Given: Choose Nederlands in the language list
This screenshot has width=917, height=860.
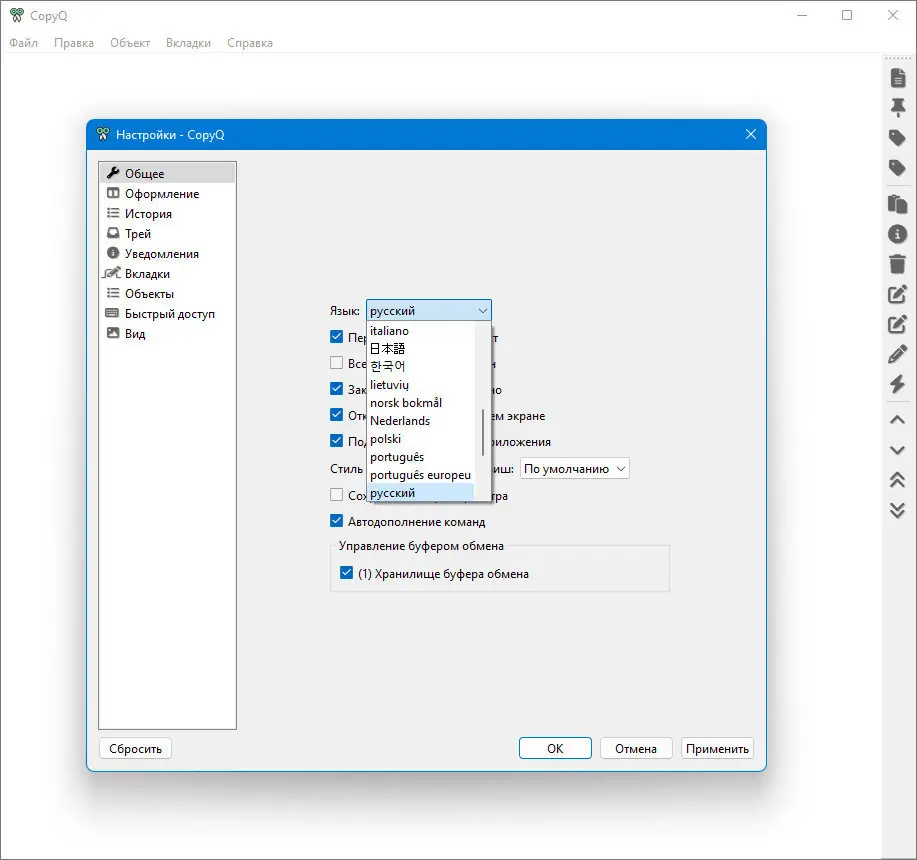Looking at the screenshot, I should (x=420, y=421).
